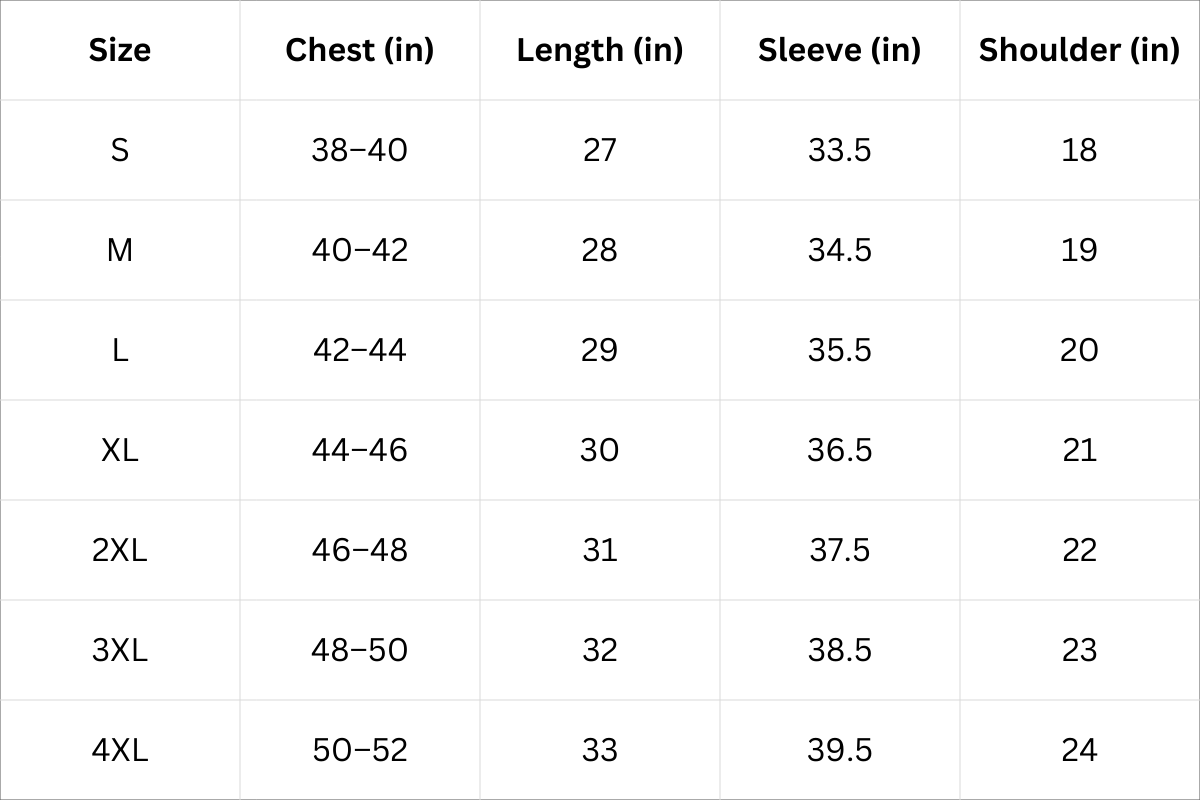Click the S size row label

pyautogui.click(x=120, y=150)
